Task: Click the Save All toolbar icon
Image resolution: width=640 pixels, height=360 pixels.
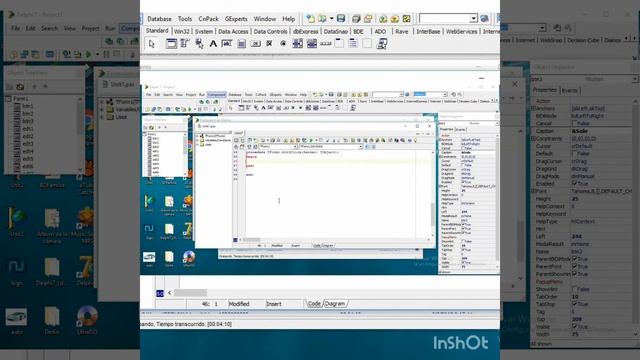Action: (356, 19)
